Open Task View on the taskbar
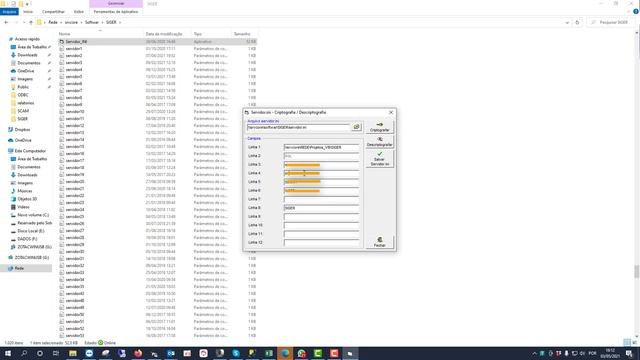The image size is (640, 360). pos(56,353)
